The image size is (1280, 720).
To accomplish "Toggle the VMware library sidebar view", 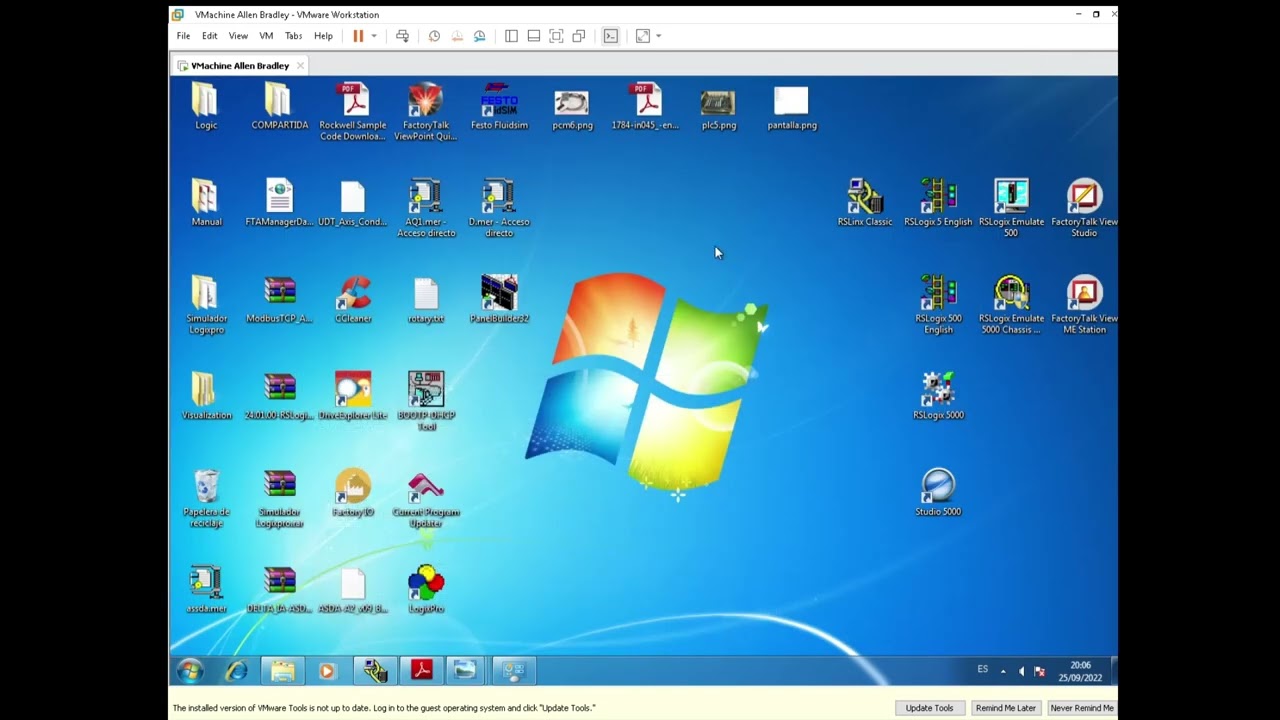I will [x=511, y=36].
